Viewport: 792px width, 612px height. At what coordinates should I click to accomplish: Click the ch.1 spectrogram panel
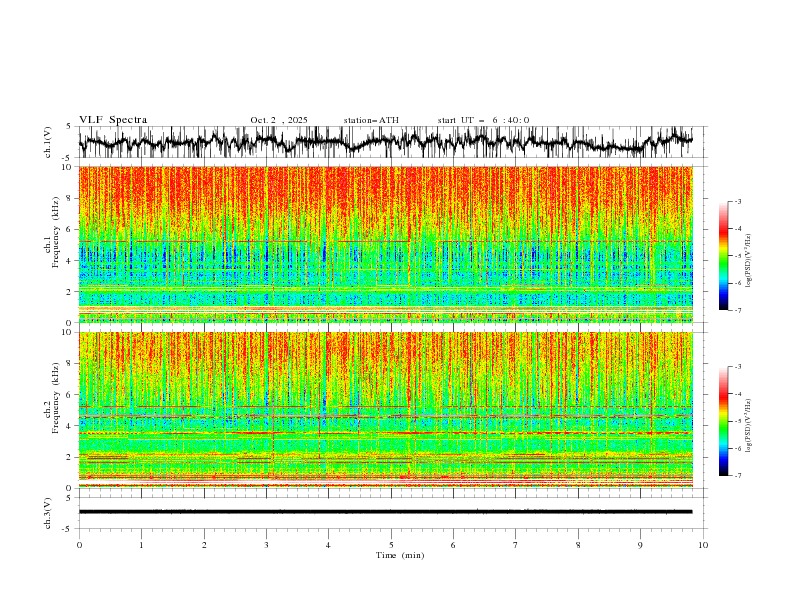(386, 244)
